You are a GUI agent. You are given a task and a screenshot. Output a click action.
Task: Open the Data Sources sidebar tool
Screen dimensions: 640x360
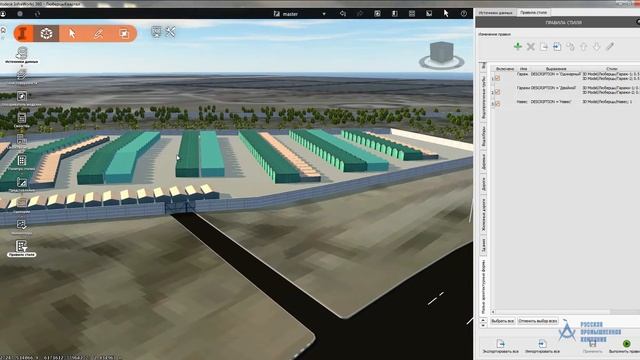[22, 55]
